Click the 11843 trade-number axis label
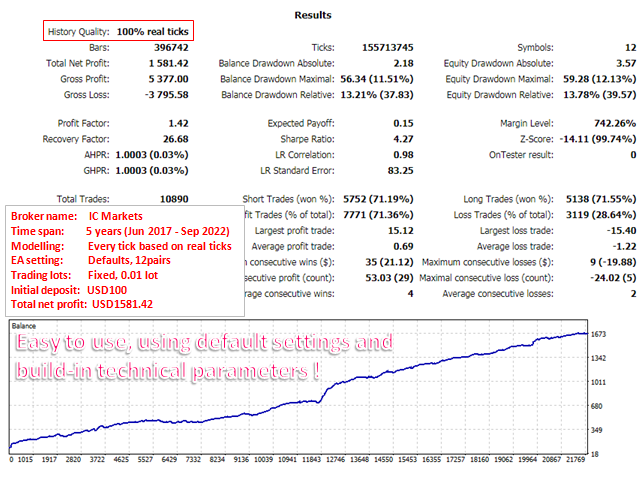The image size is (640, 480). click(x=311, y=460)
